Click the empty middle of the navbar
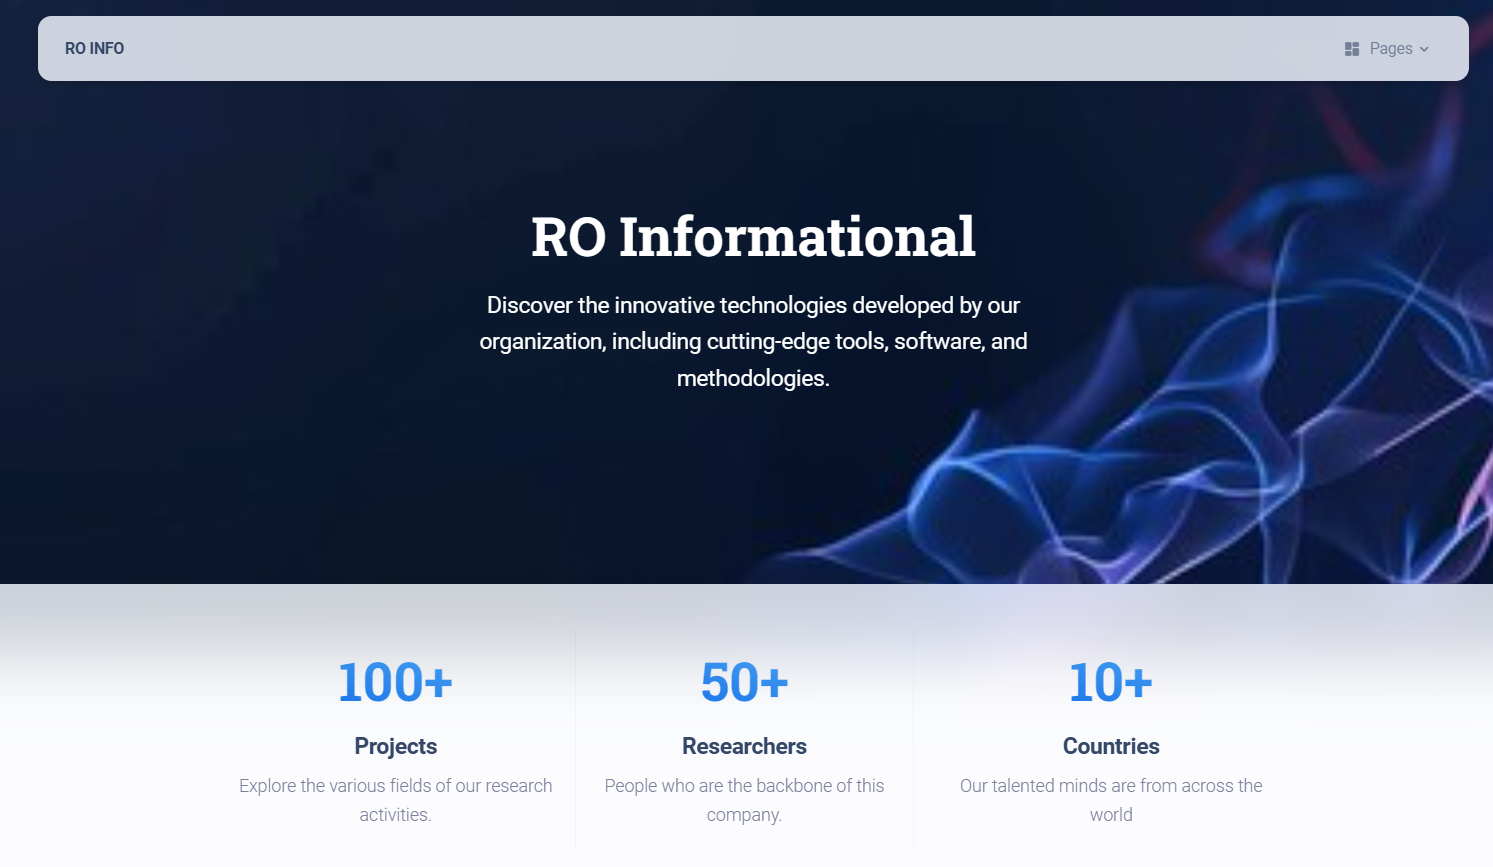This screenshot has width=1493, height=867. 700,48
